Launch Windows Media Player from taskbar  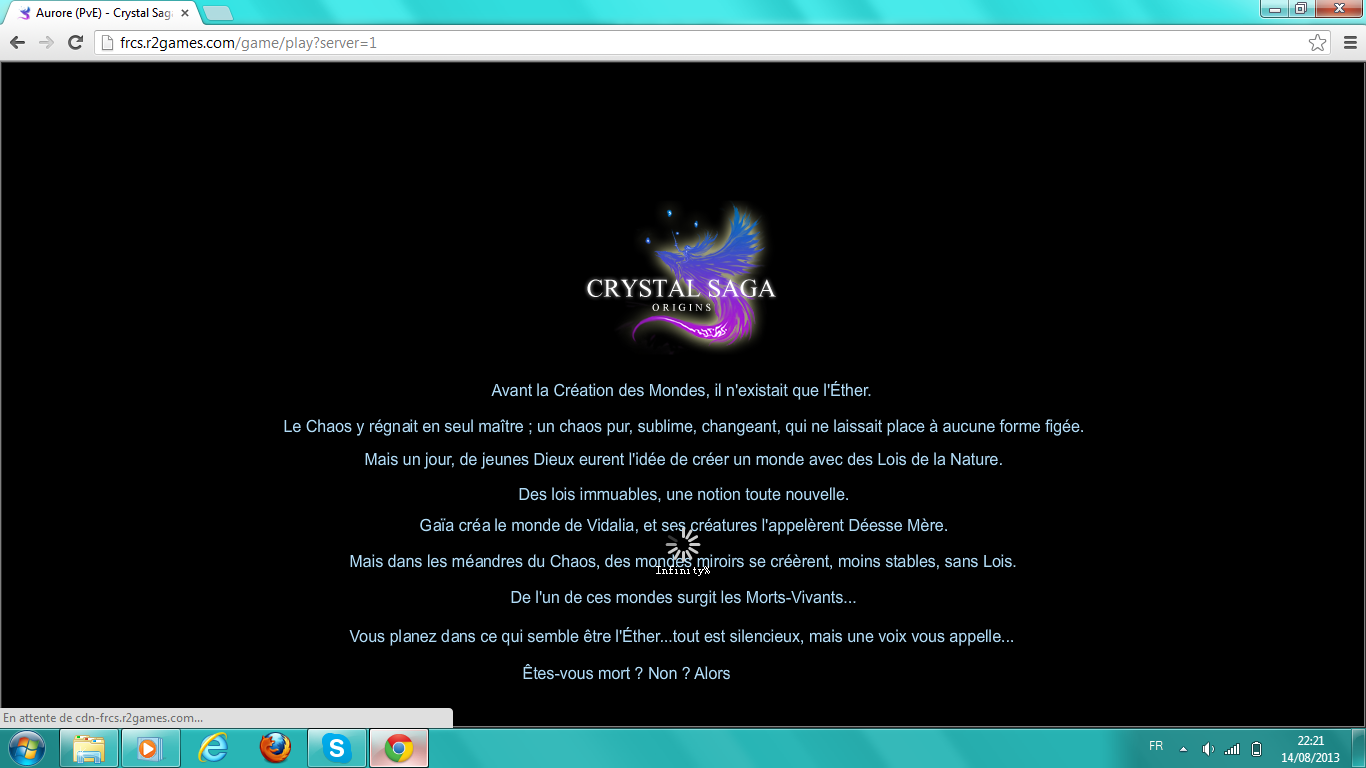tap(151, 748)
